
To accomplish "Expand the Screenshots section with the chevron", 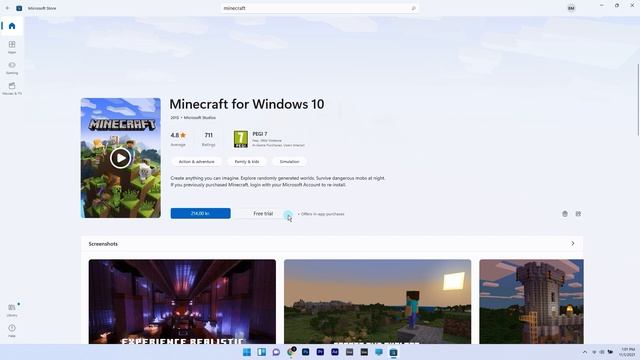I will click(x=573, y=244).
